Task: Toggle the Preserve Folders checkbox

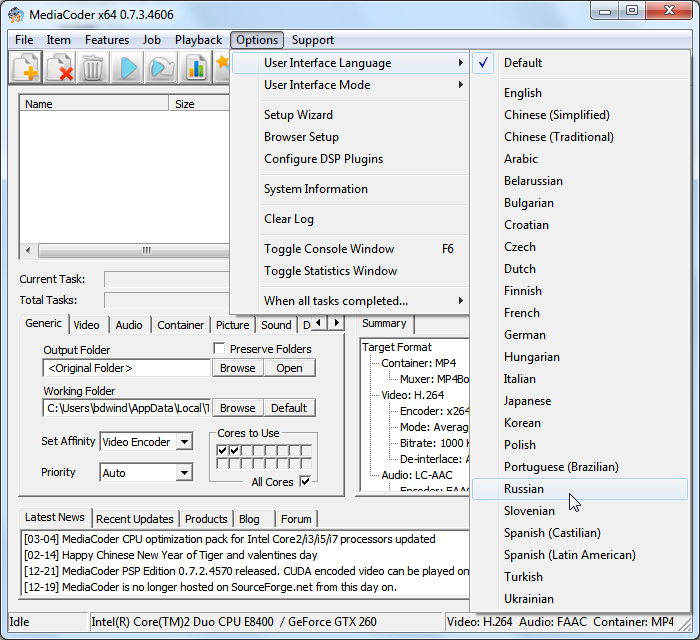Action: point(219,348)
